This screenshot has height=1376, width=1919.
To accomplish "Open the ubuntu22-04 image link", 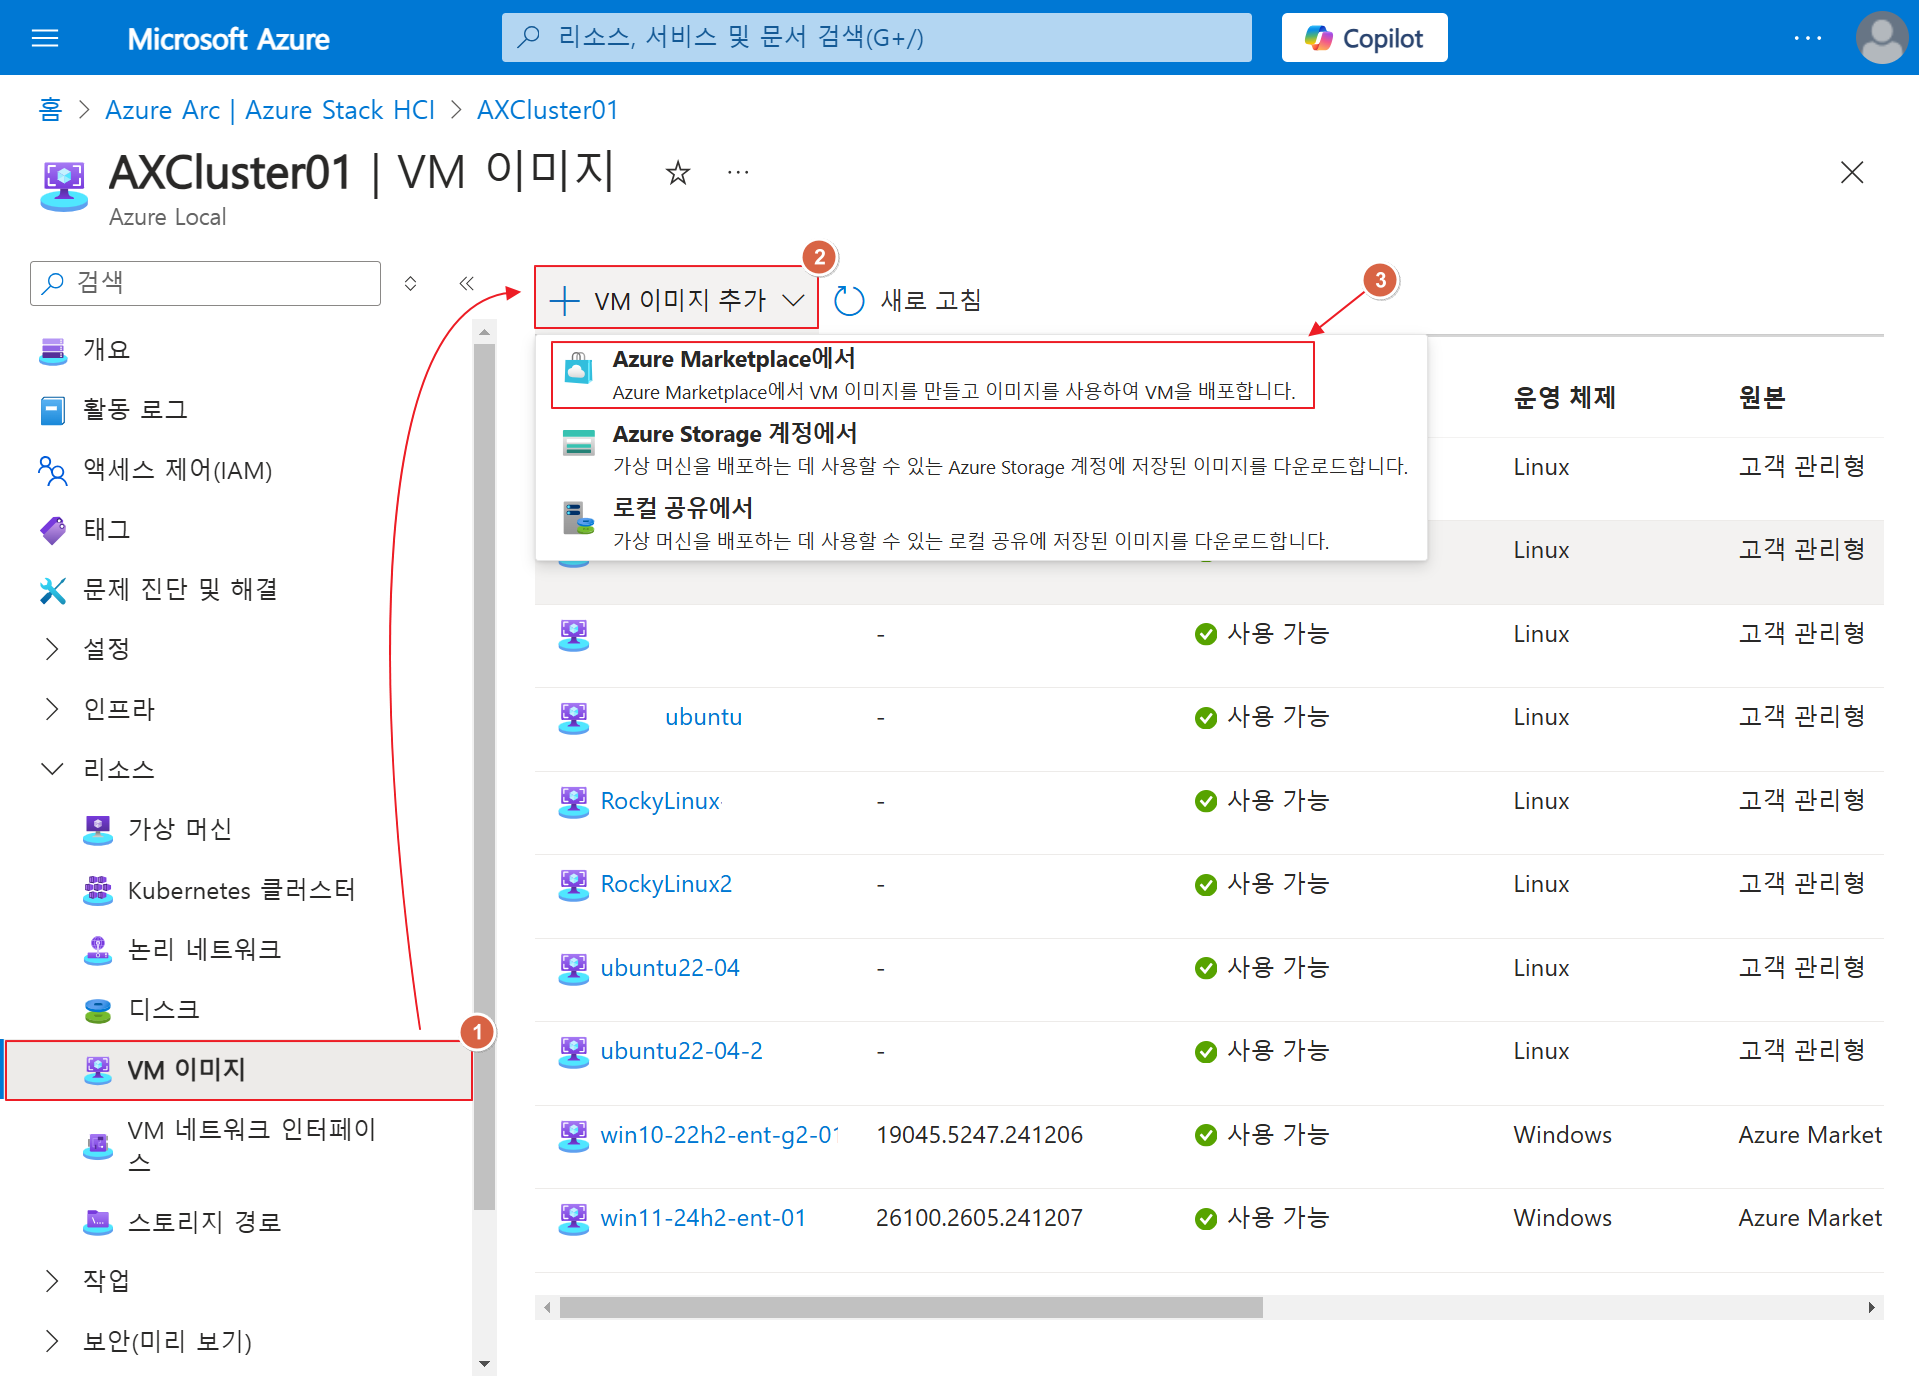I will (670, 968).
